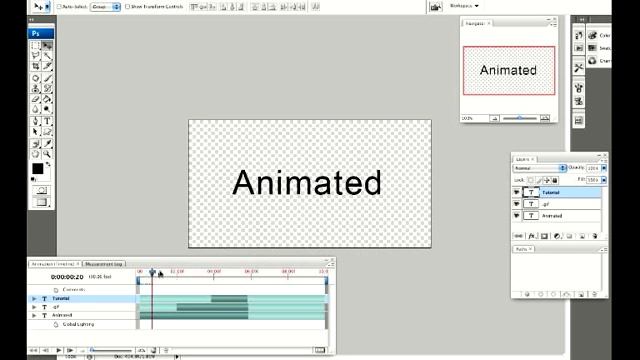Select the Navigator panel tab
Screen dimensions: 640x360
click(478, 24)
